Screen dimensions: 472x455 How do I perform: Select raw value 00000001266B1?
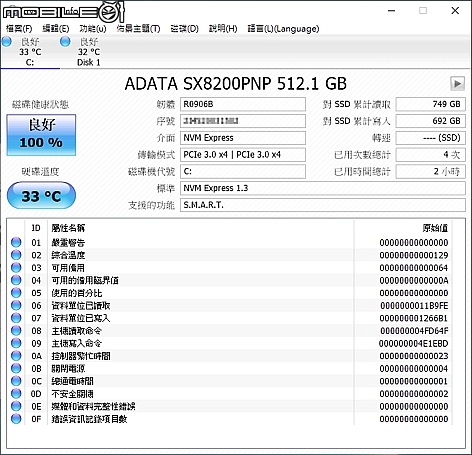pos(414,318)
